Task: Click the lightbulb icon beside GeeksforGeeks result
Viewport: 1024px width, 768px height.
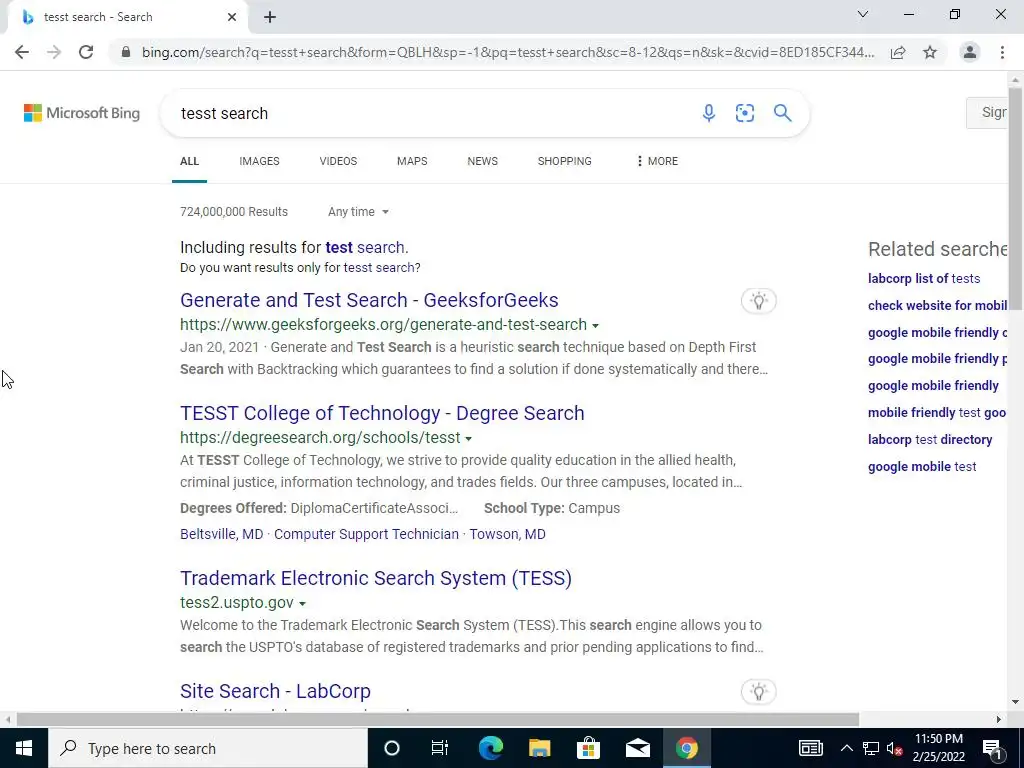Action: 758,301
